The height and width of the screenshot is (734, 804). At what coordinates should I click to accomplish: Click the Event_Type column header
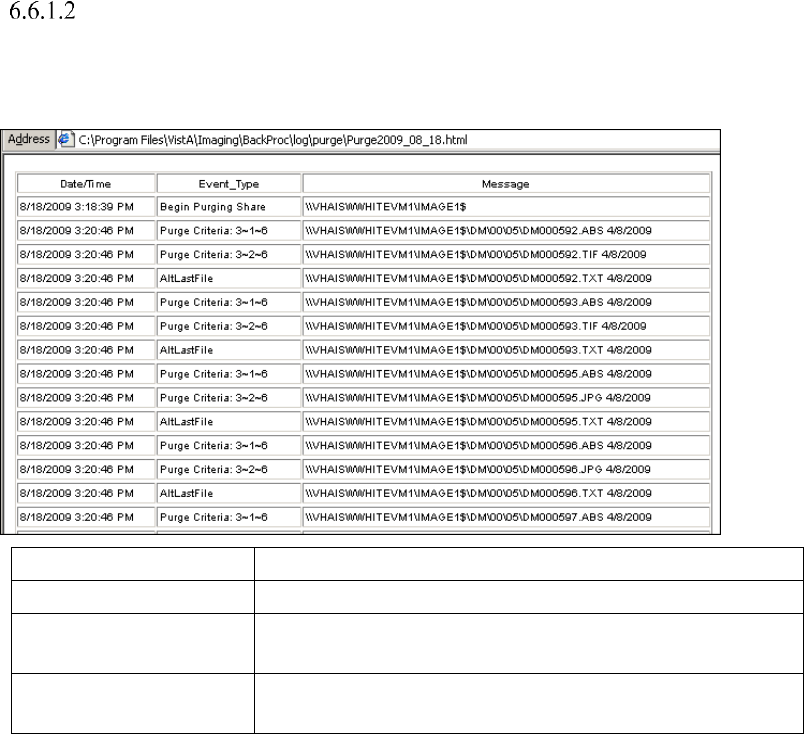229,184
